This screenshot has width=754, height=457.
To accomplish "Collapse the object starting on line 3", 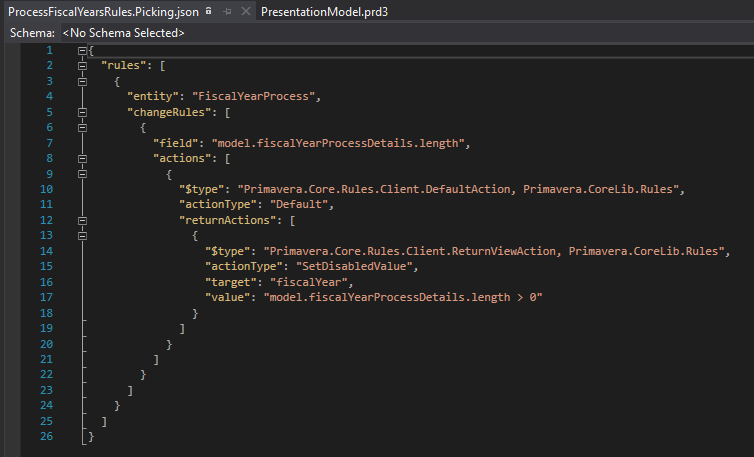I will [x=82, y=81].
